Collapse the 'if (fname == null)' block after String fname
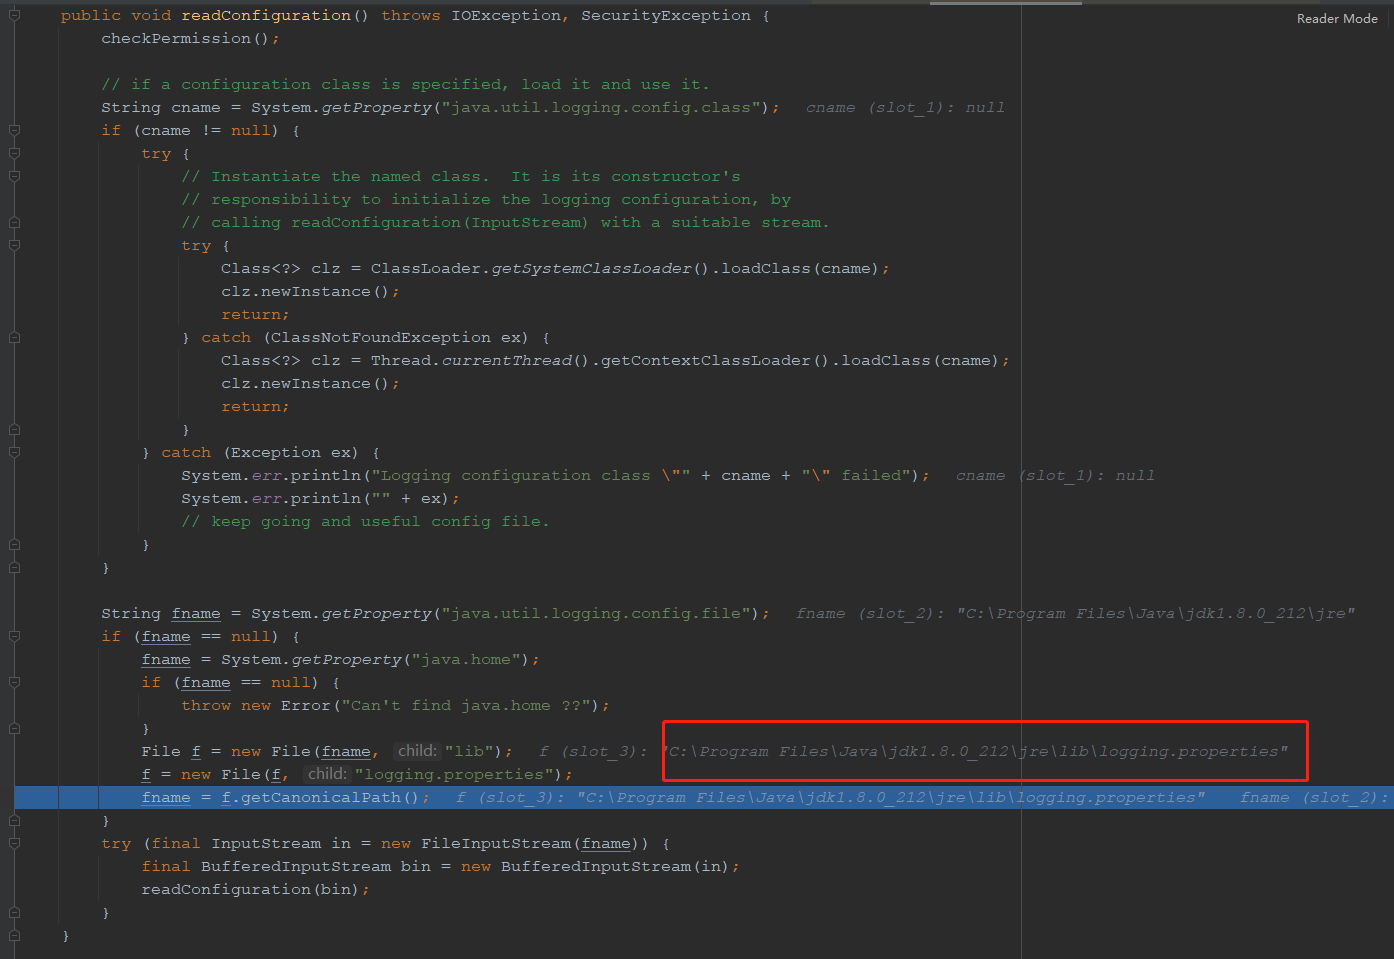The image size is (1394, 959). (14, 636)
